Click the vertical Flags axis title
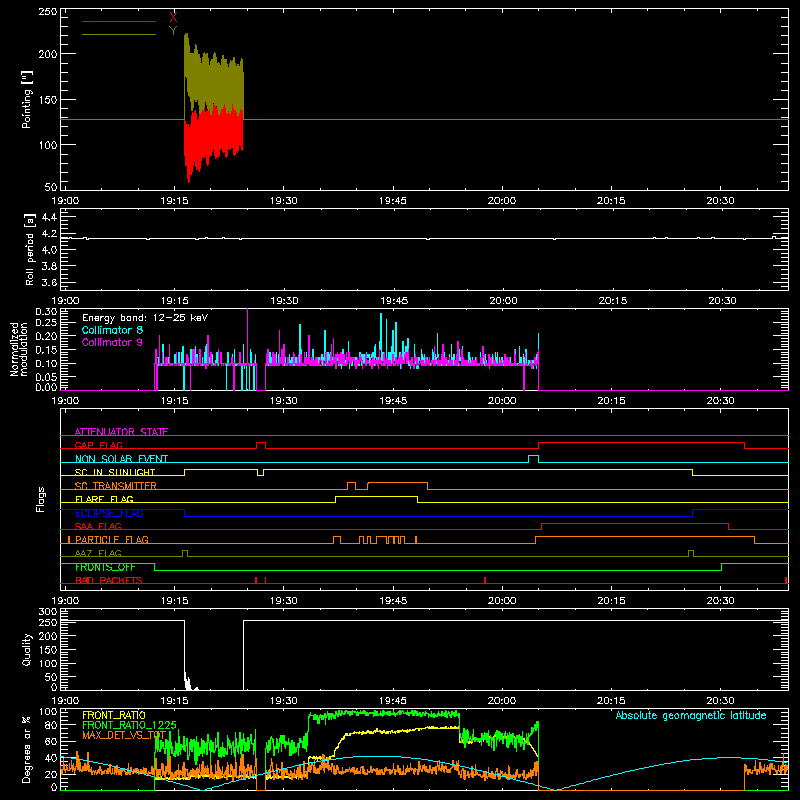The image size is (800, 800). 41,499
